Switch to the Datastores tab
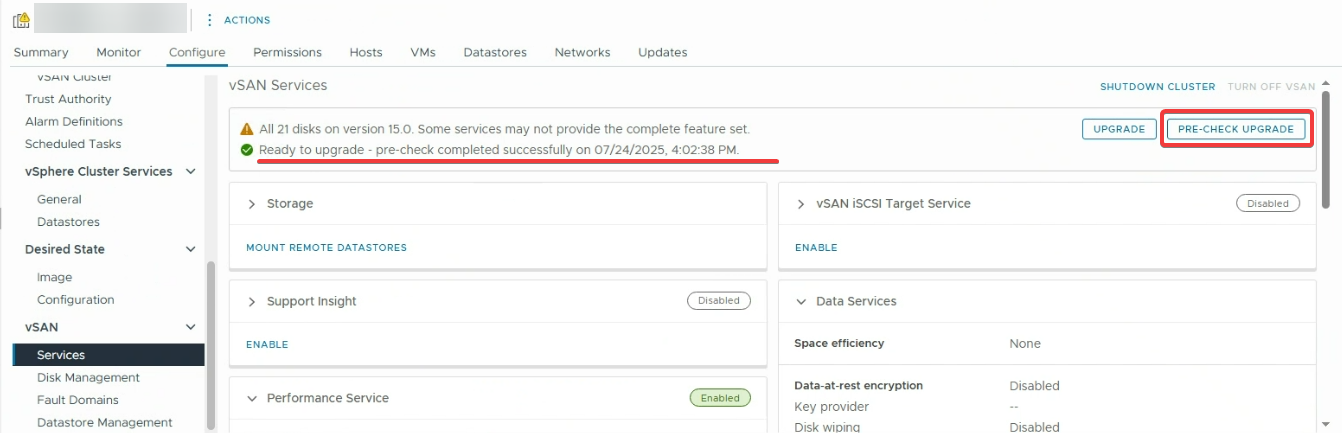 495,52
